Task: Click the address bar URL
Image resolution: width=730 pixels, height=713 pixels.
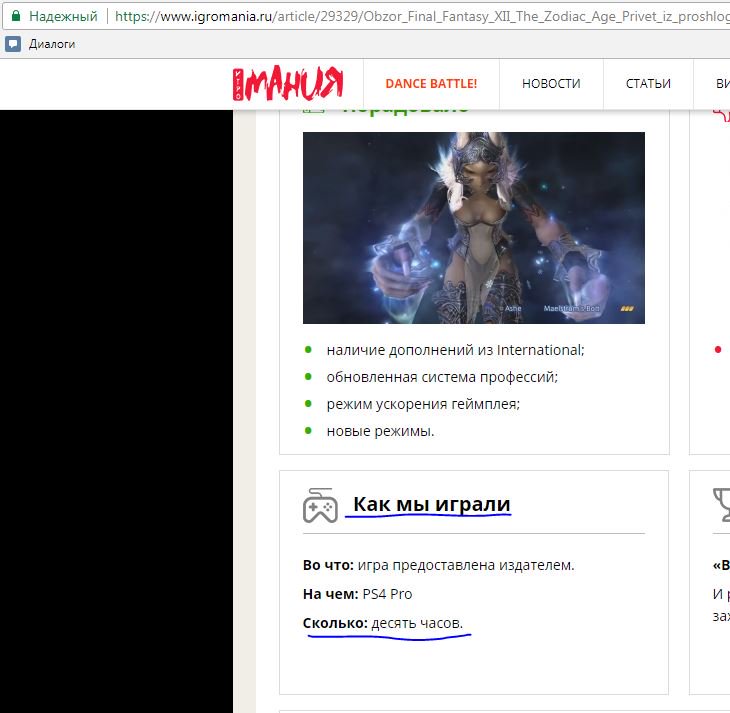Action: [422, 16]
